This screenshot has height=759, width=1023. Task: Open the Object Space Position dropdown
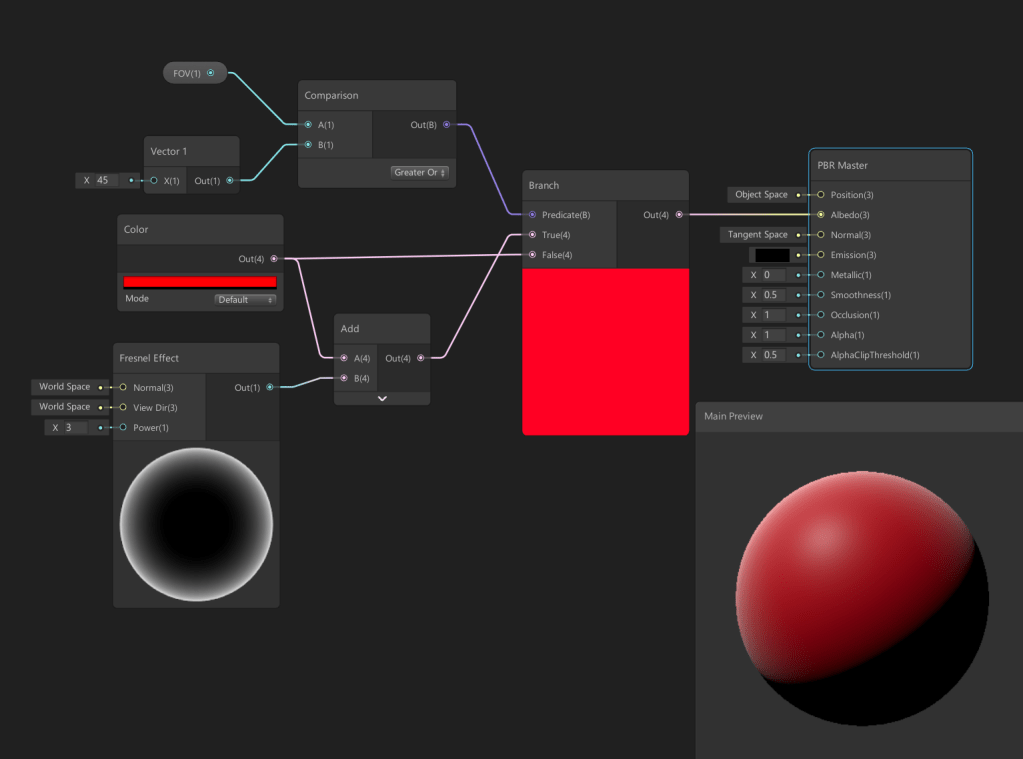(x=762, y=195)
